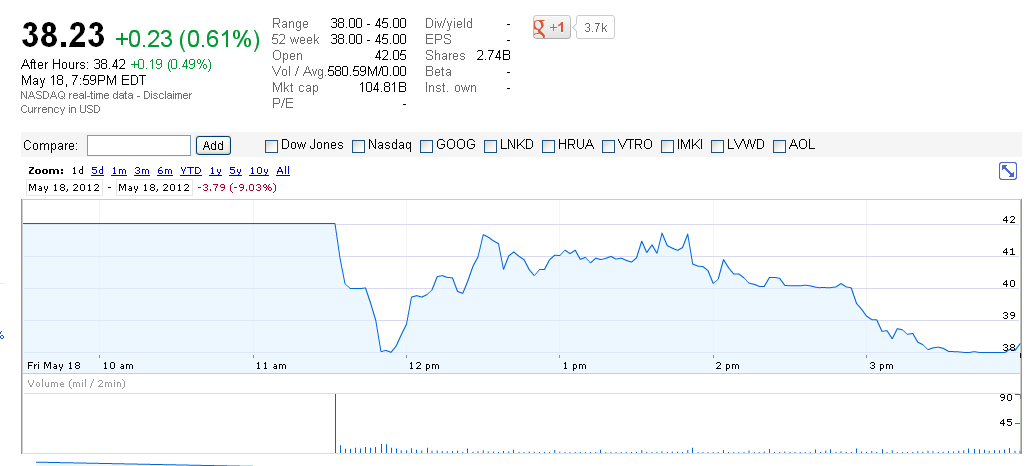Viewport: 1031px width, 466px height.
Task: Focus the Compare ticker input field
Action: pos(138,145)
